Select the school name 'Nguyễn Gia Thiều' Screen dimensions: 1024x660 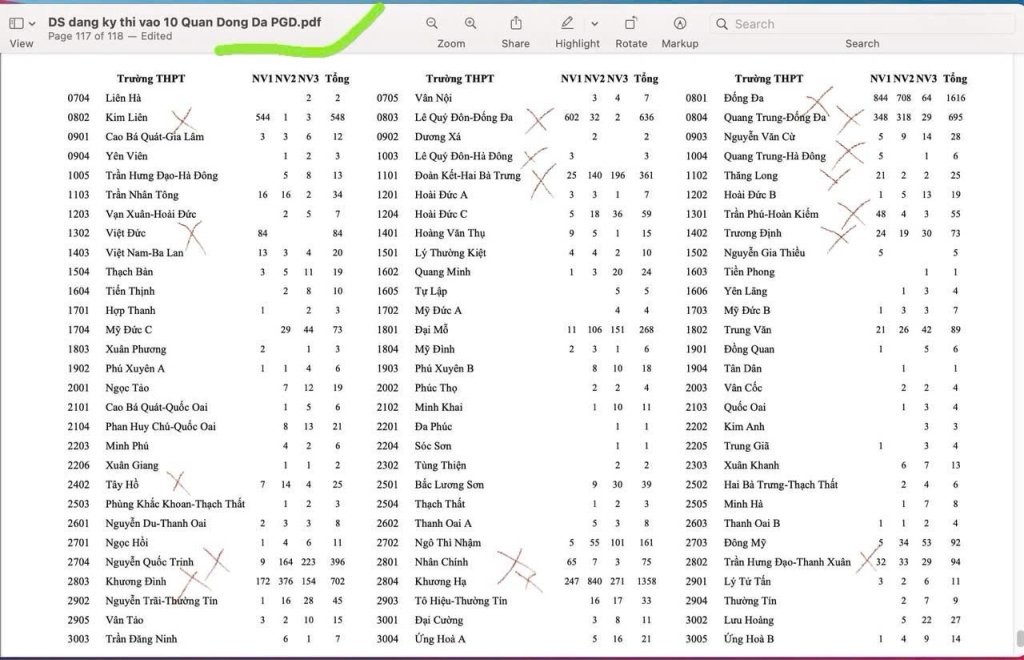coord(764,253)
